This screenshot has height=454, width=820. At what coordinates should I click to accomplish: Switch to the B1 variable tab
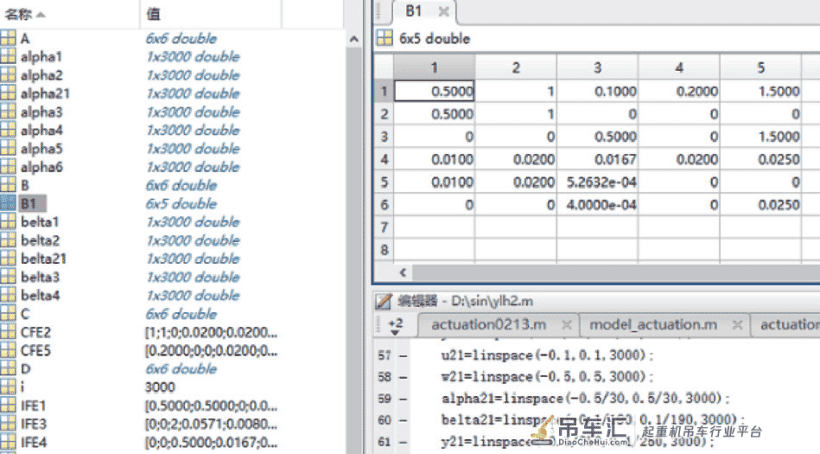[413, 11]
